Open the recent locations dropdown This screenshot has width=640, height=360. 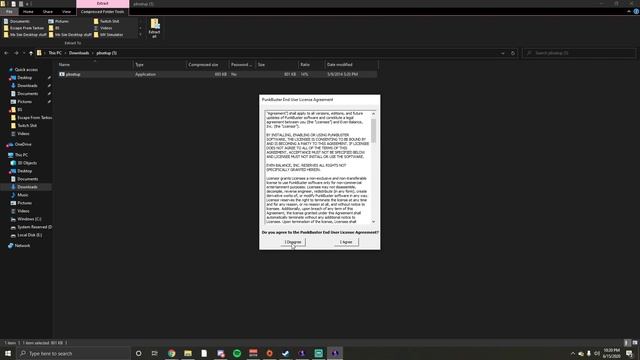click(x=24, y=53)
